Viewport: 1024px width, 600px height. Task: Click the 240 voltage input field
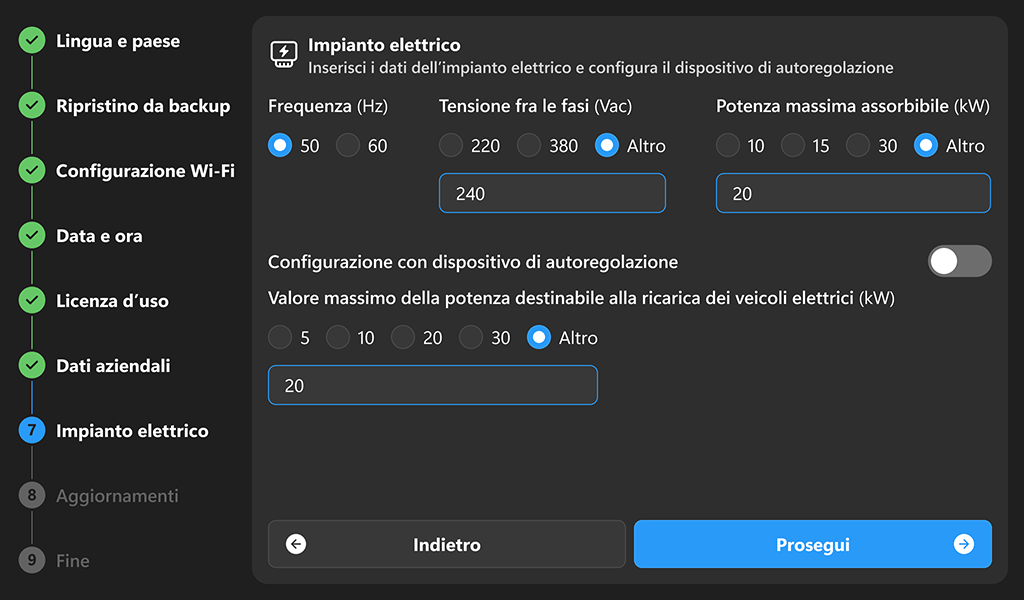click(x=552, y=192)
